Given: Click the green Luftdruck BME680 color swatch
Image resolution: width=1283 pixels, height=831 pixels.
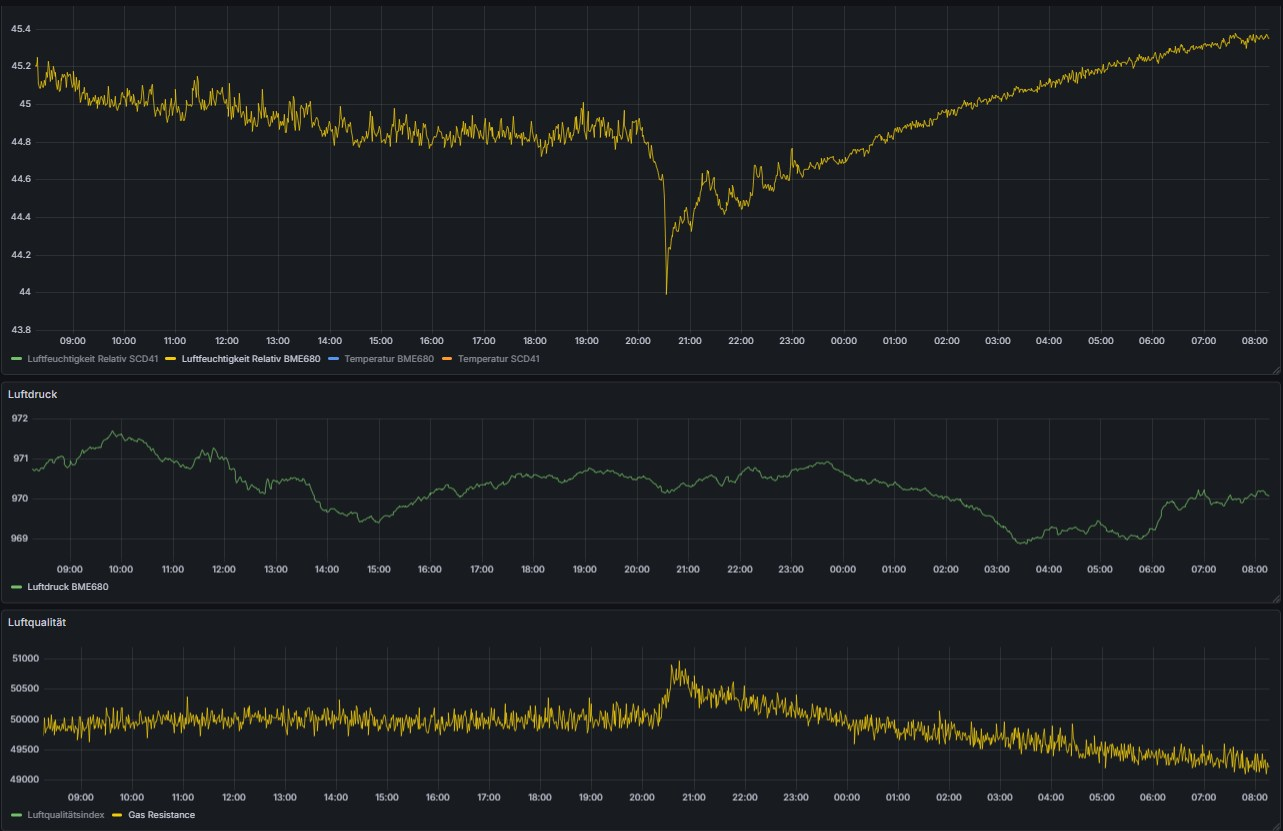Looking at the screenshot, I should click(x=15, y=586).
